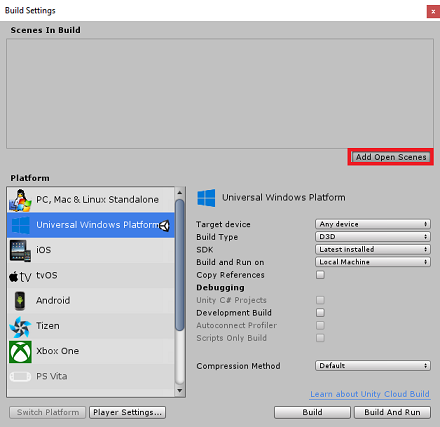Viewport: 440px width, 427px height.
Task: Click the platform list scrollbar thumb
Action: pyautogui.click(x=180, y=265)
